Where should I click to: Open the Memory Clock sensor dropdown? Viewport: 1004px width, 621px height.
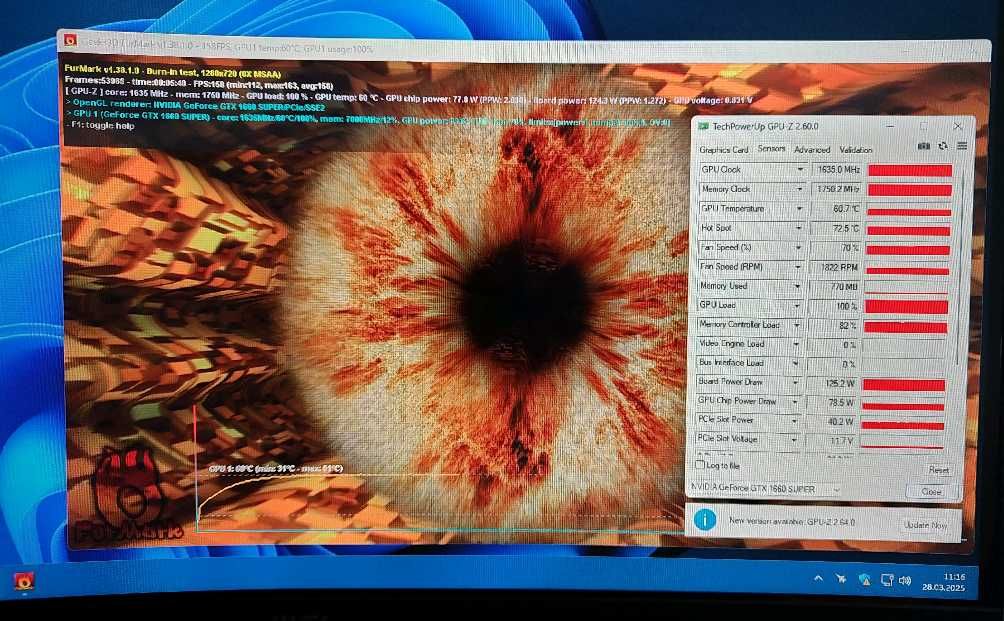[x=799, y=190]
